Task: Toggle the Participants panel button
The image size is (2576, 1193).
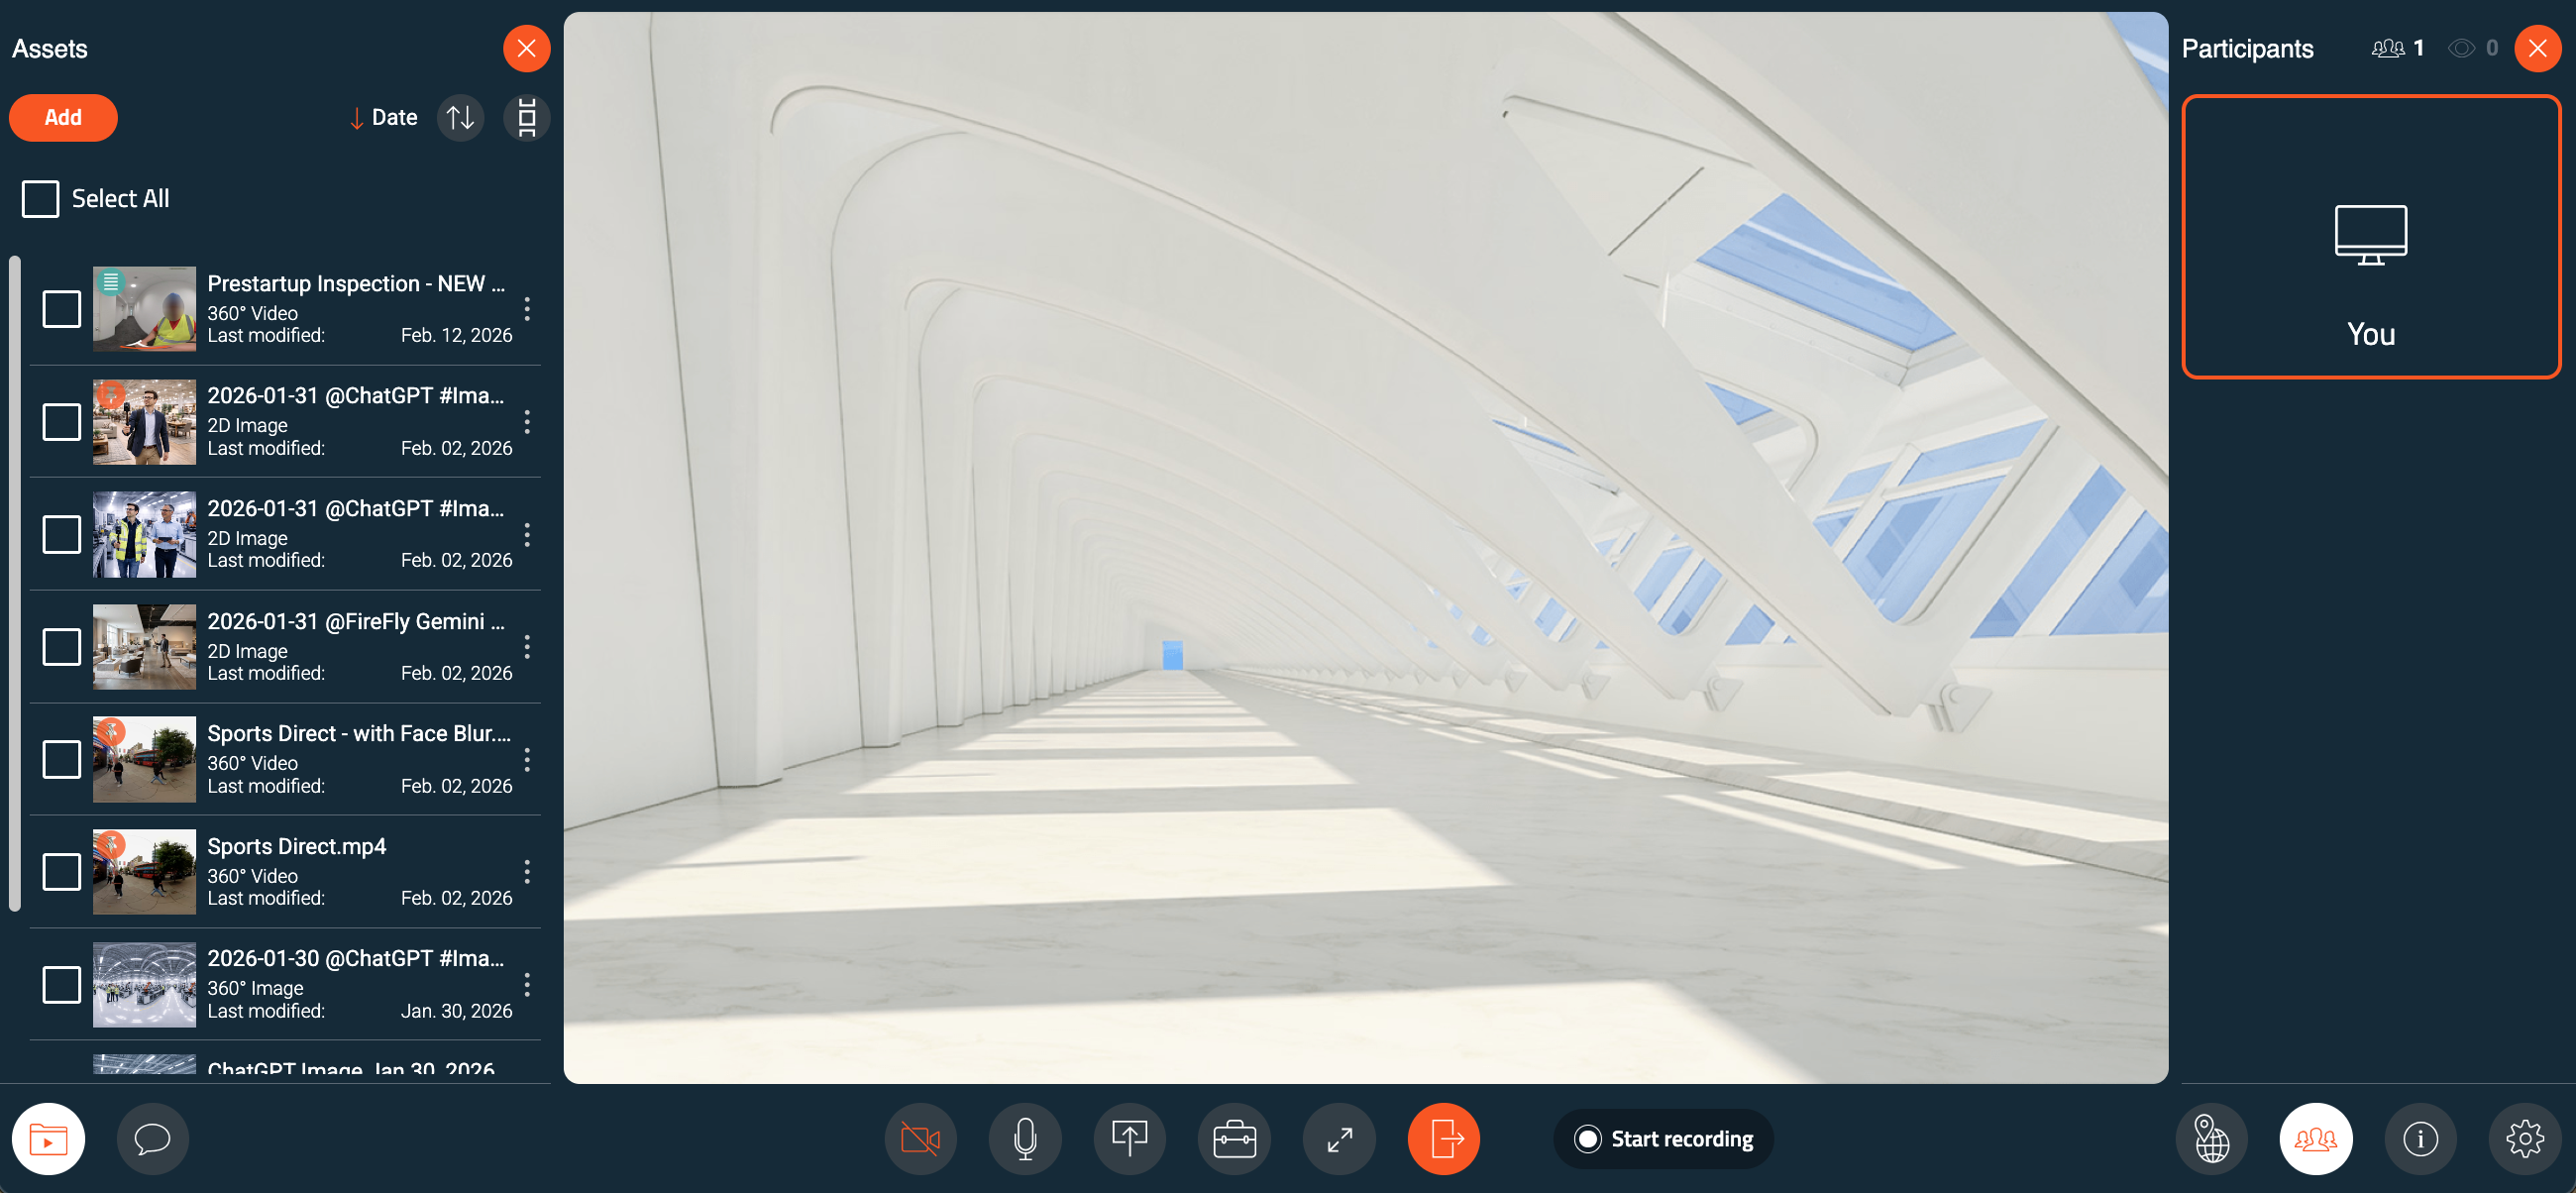Action: tap(2315, 1138)
